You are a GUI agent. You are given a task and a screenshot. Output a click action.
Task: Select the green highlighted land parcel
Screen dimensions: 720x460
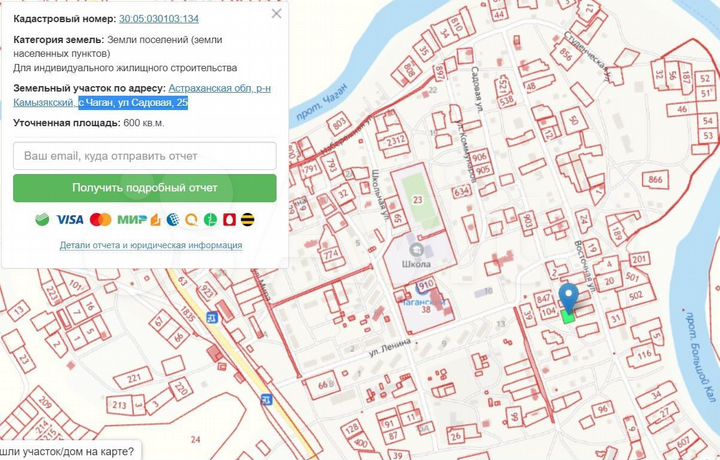click(568, 317)
